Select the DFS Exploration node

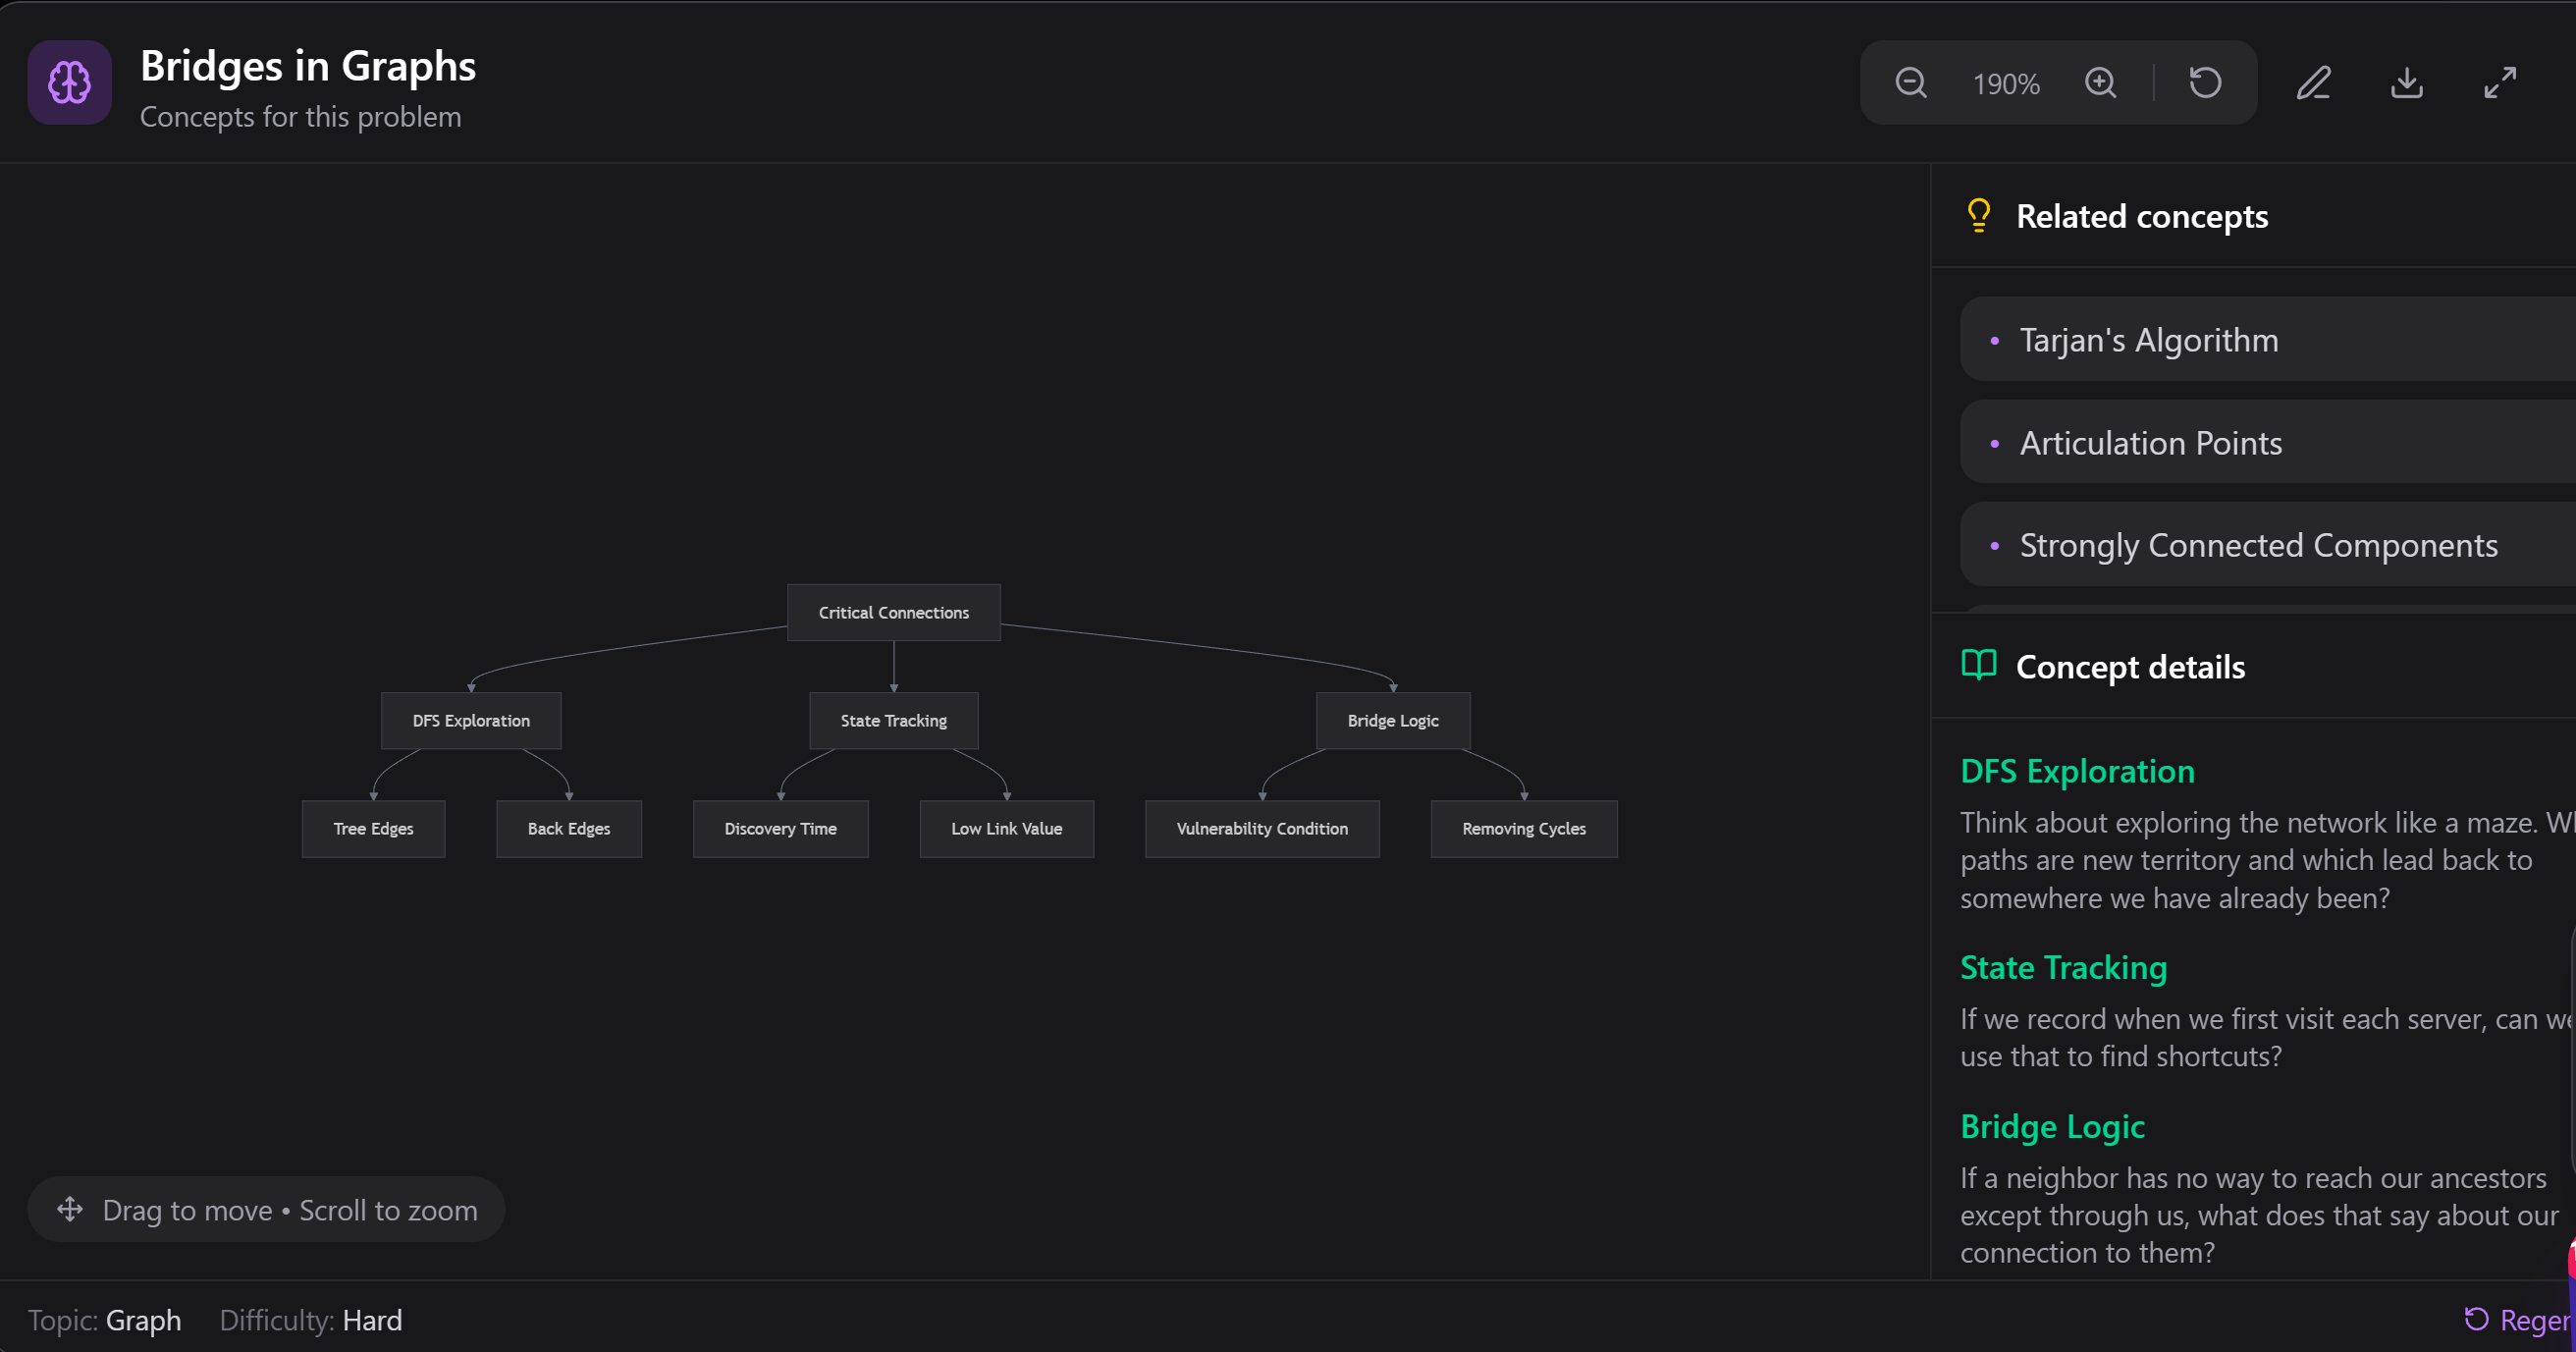[471, 720]
